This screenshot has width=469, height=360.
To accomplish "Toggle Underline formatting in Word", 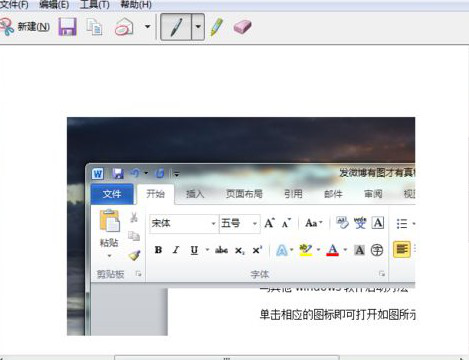I will click(x=194, y=250).
